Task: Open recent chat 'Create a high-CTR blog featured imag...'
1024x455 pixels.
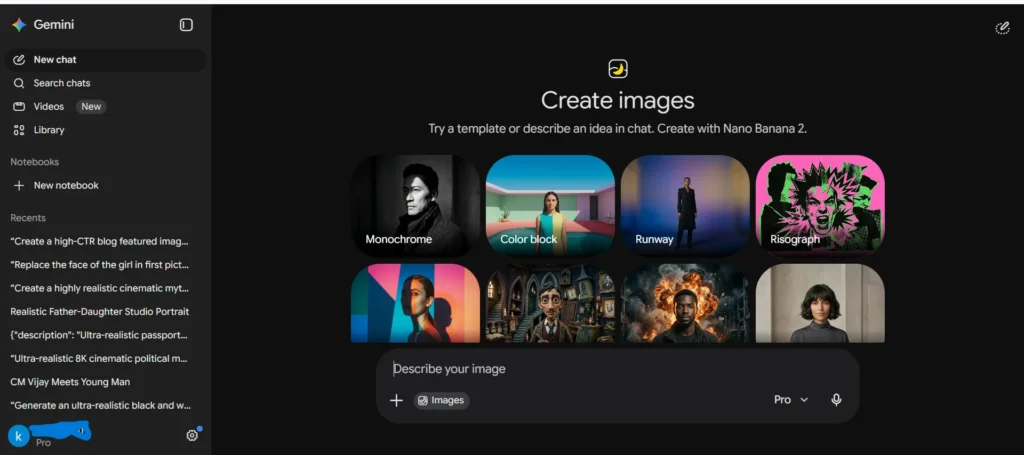Action: [100, 242]
